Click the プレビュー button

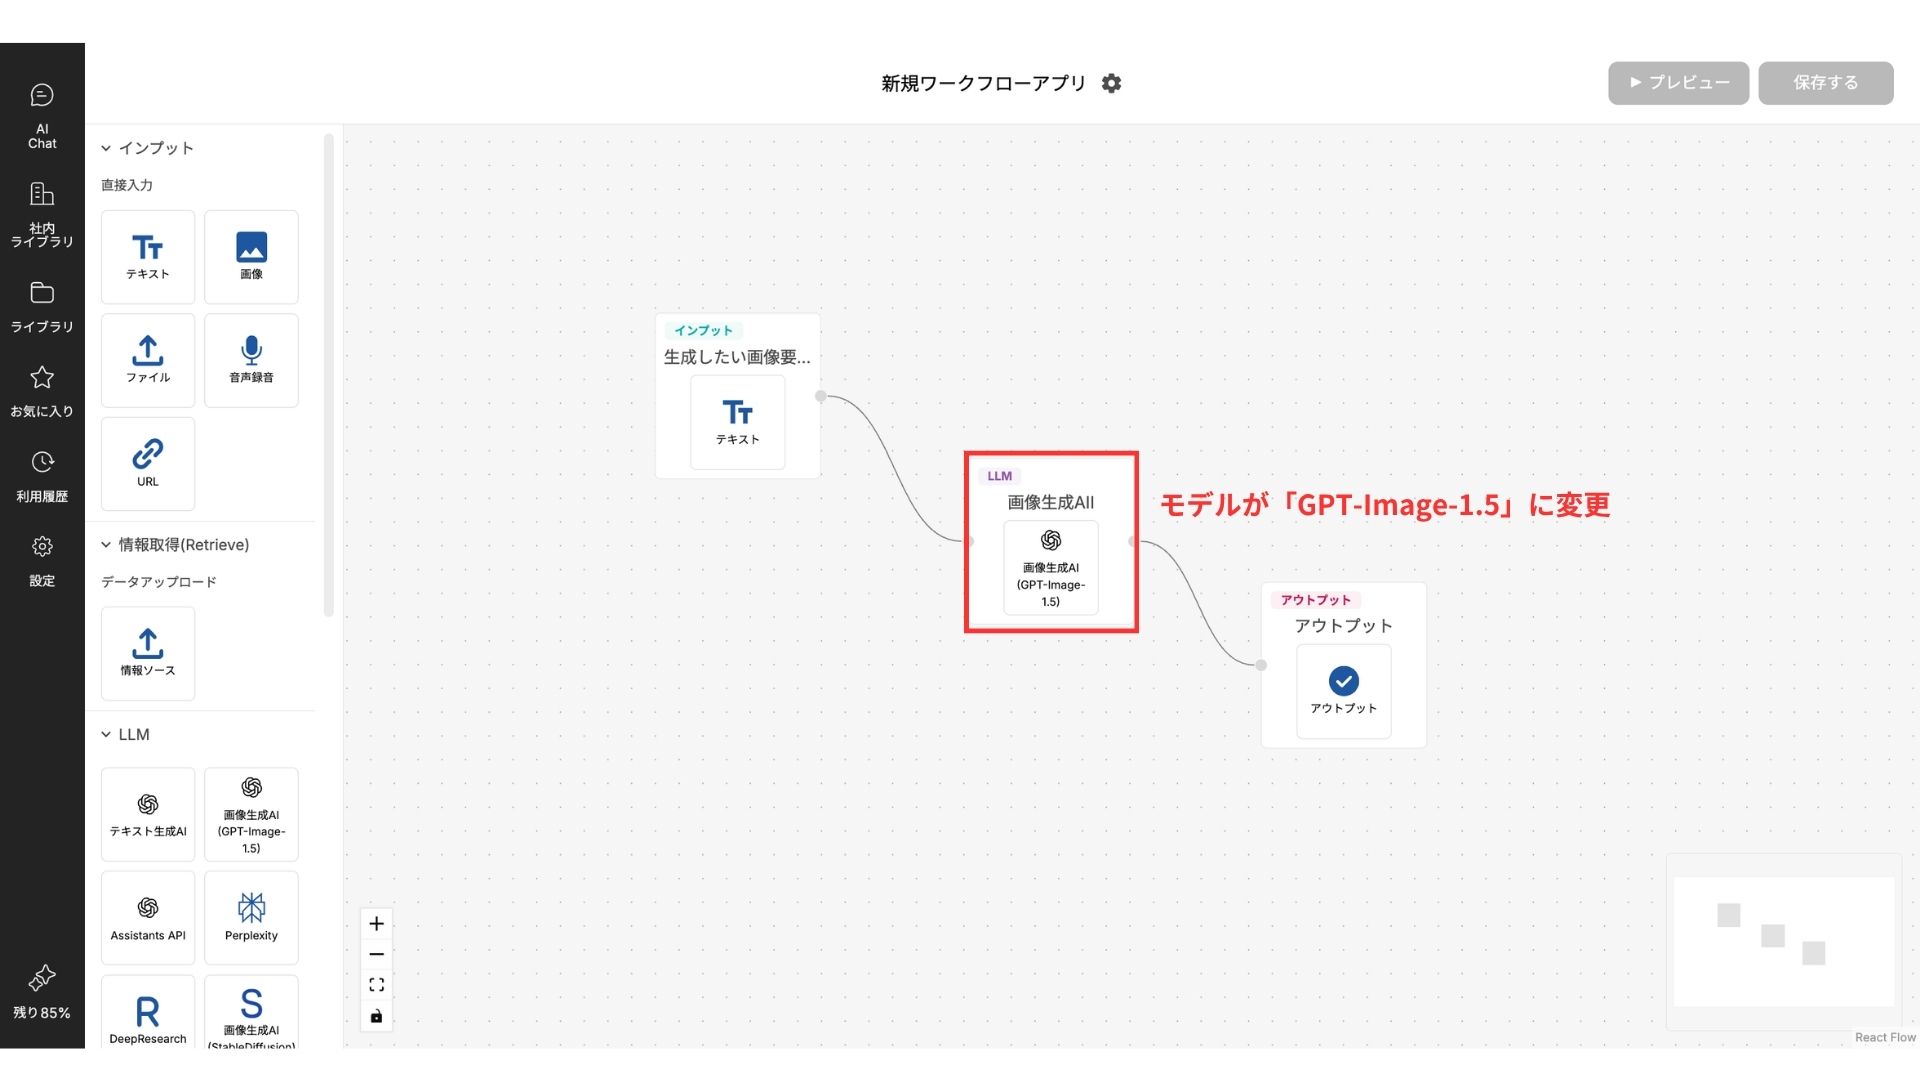tap(1678, 83)
